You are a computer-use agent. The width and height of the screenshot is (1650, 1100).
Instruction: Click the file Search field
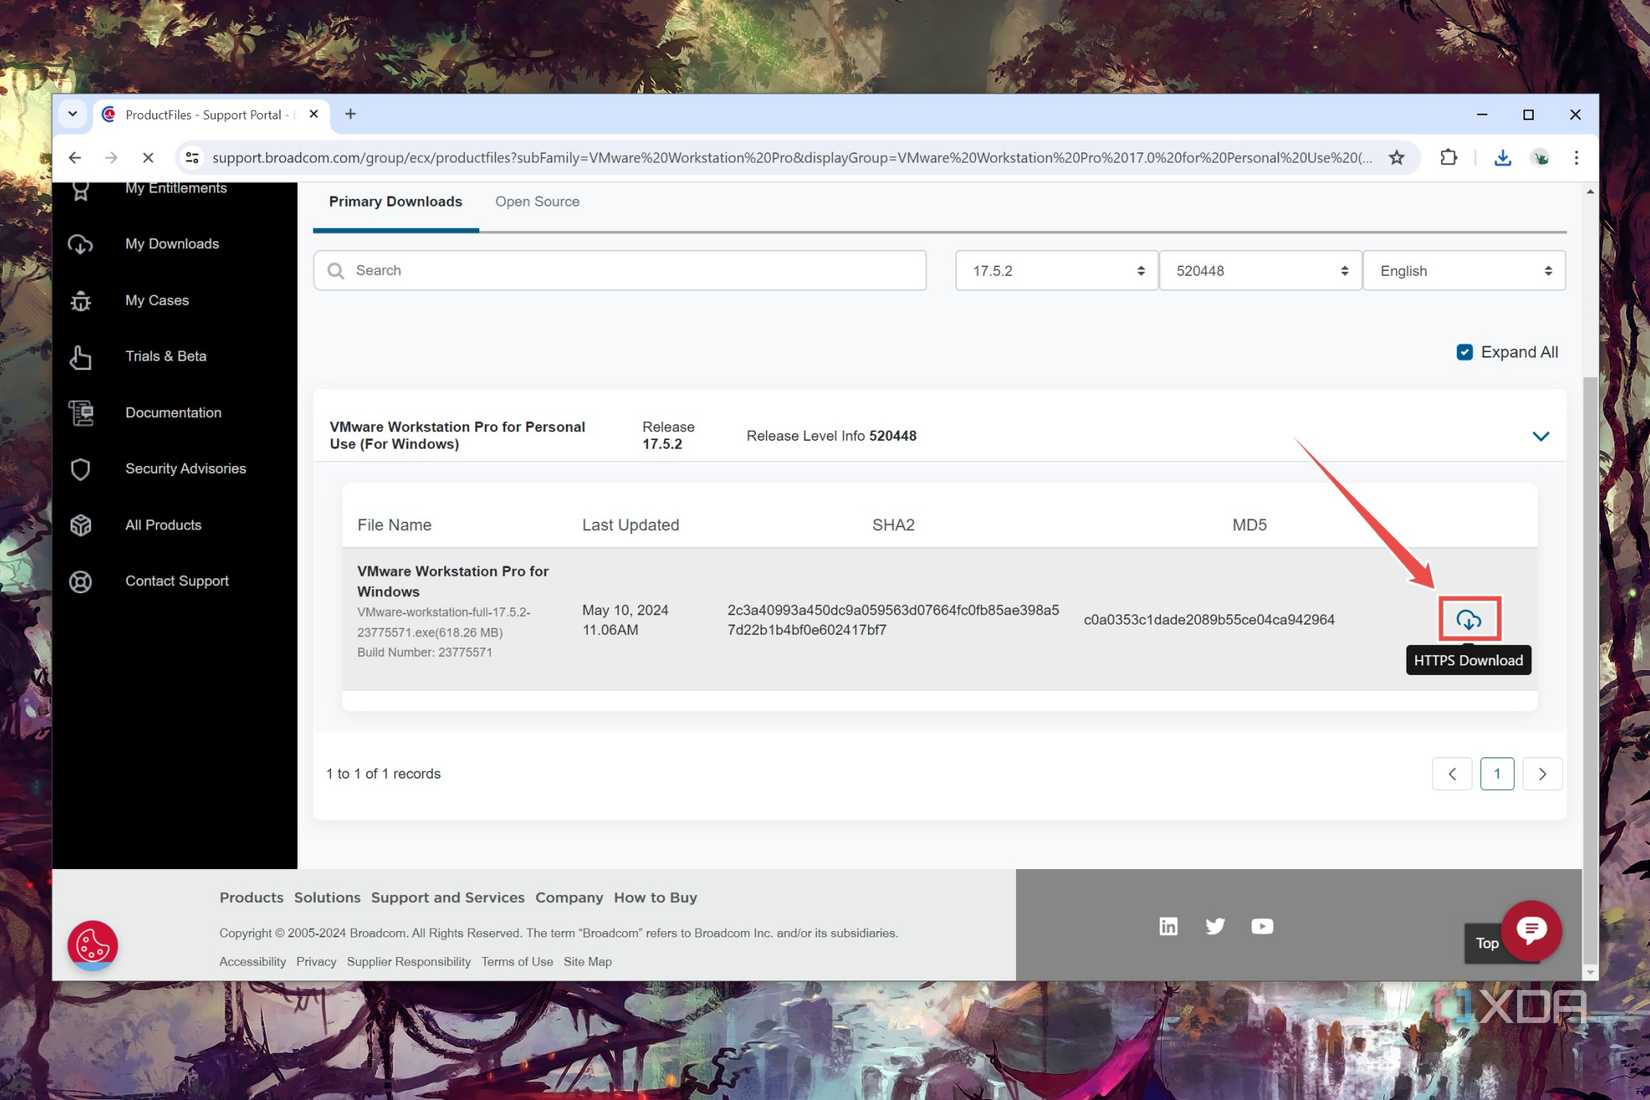tap(620, 271)
